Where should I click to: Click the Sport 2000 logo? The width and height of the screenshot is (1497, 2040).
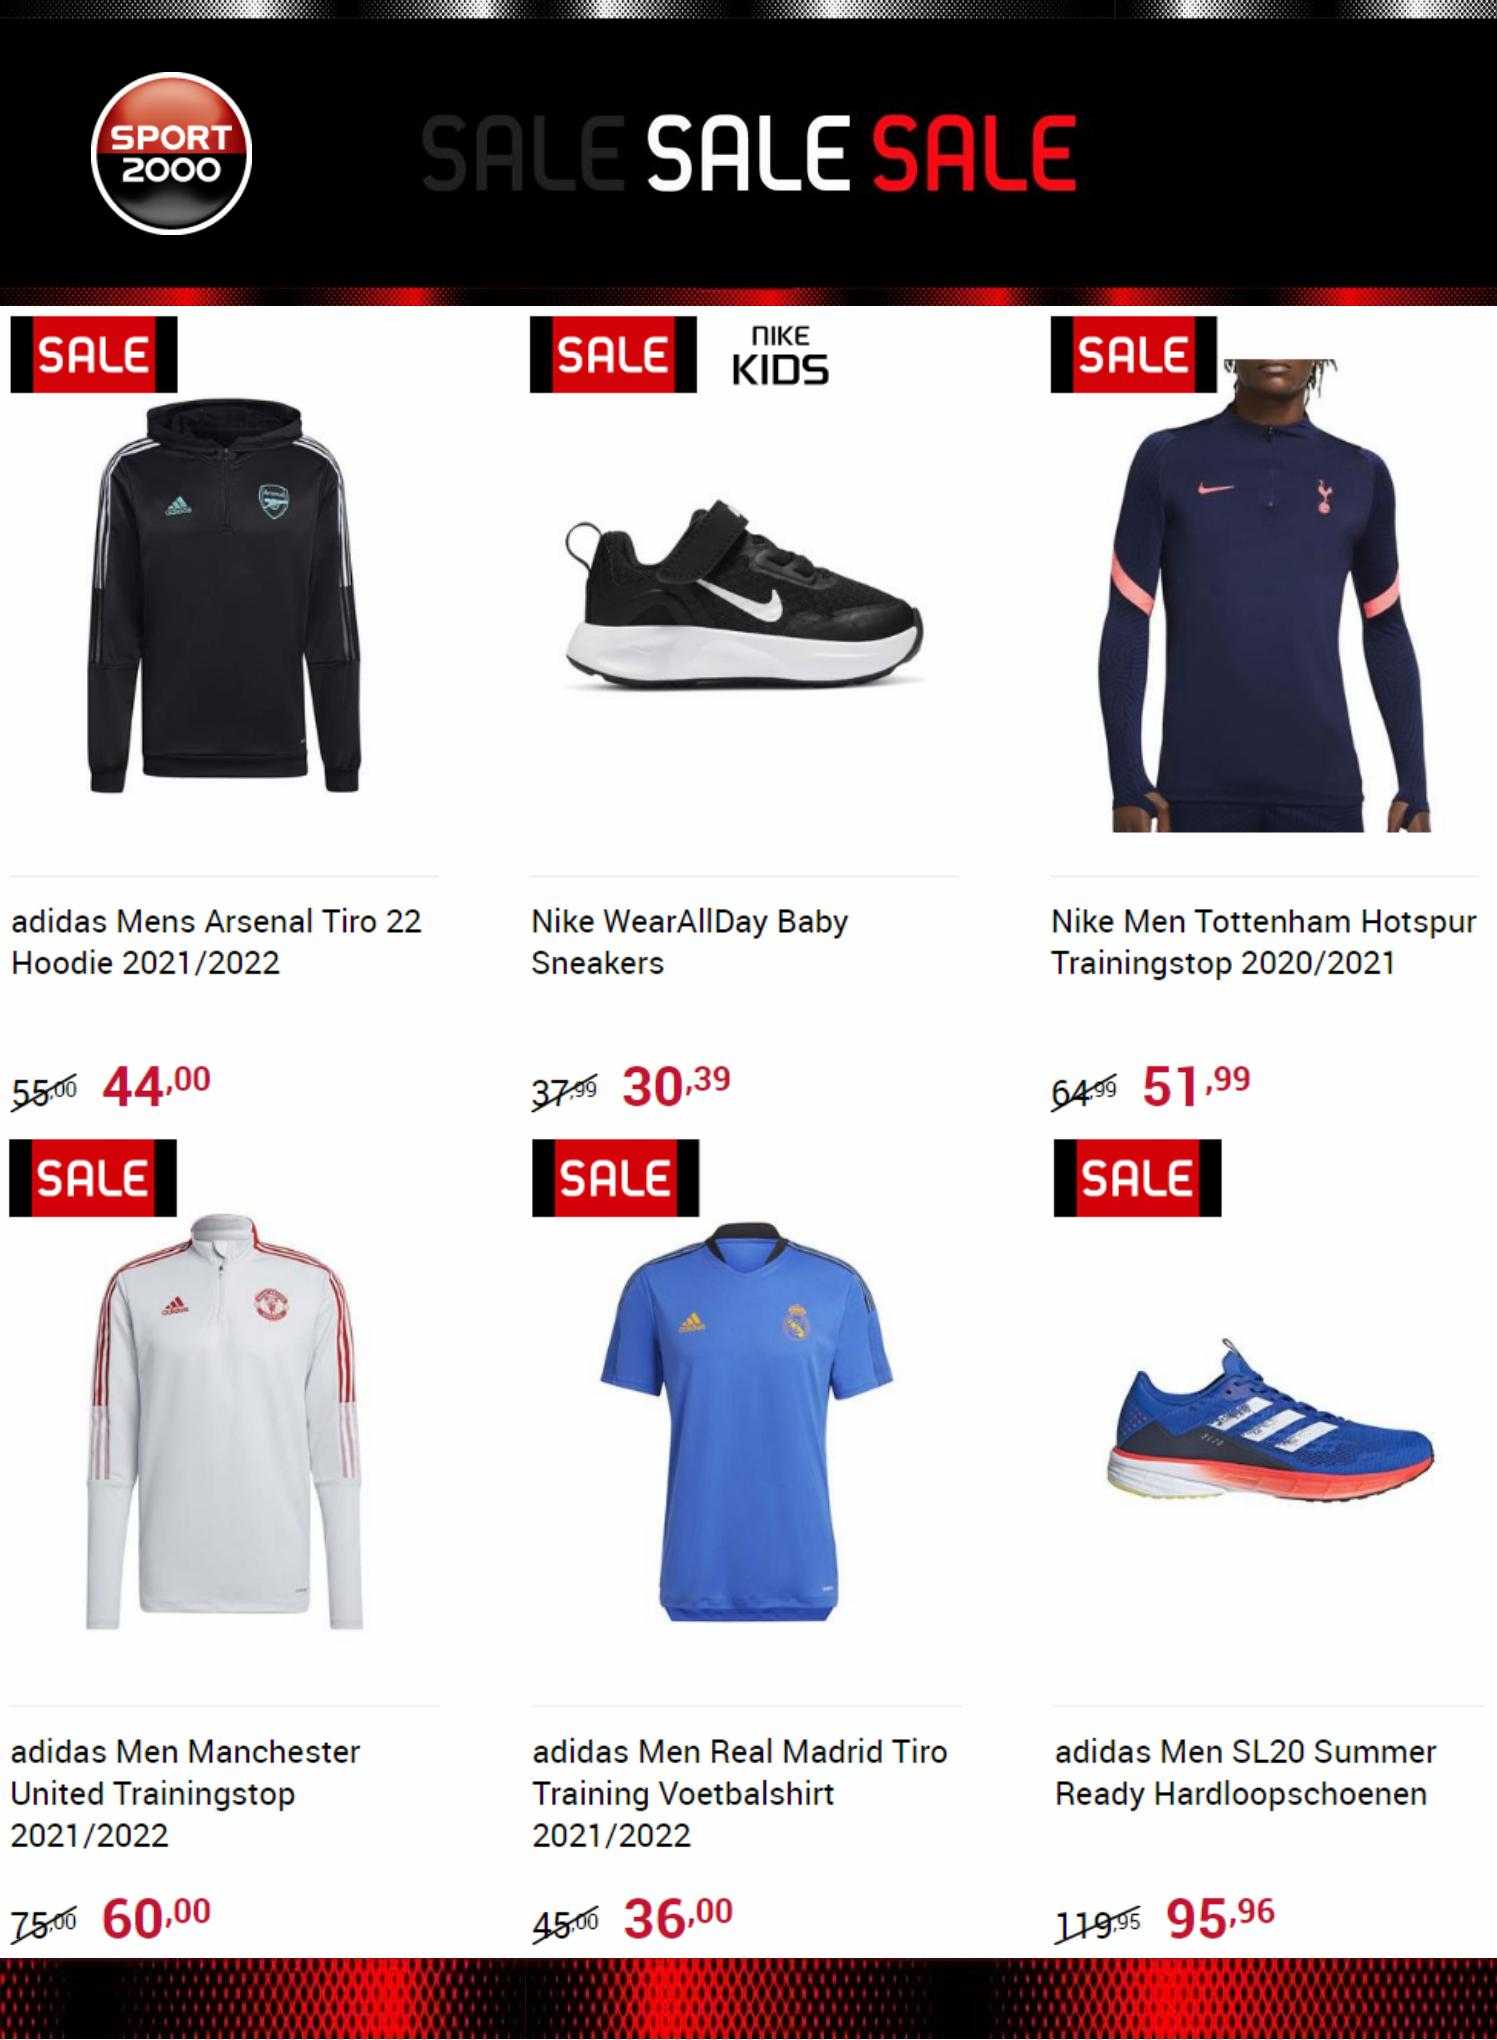click(171, 152)
